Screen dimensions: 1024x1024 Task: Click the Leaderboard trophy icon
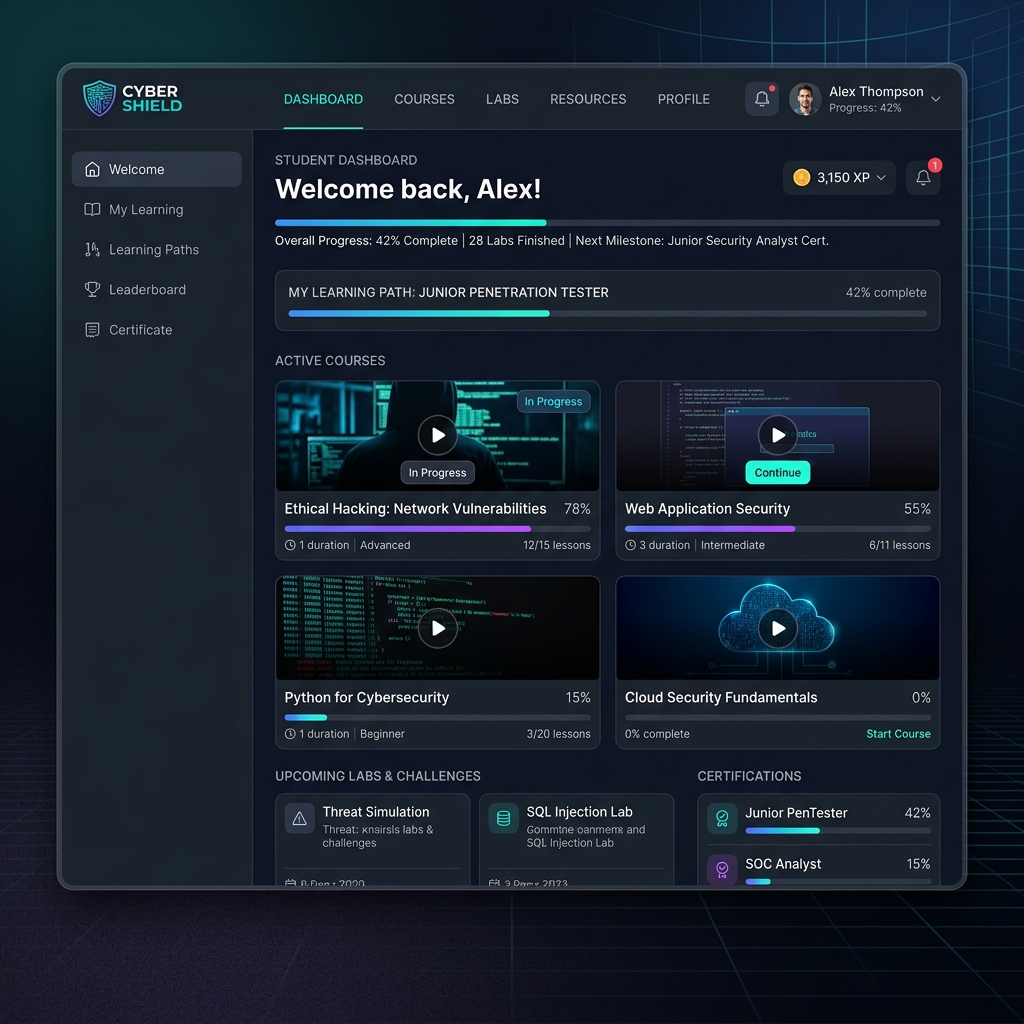92,290
